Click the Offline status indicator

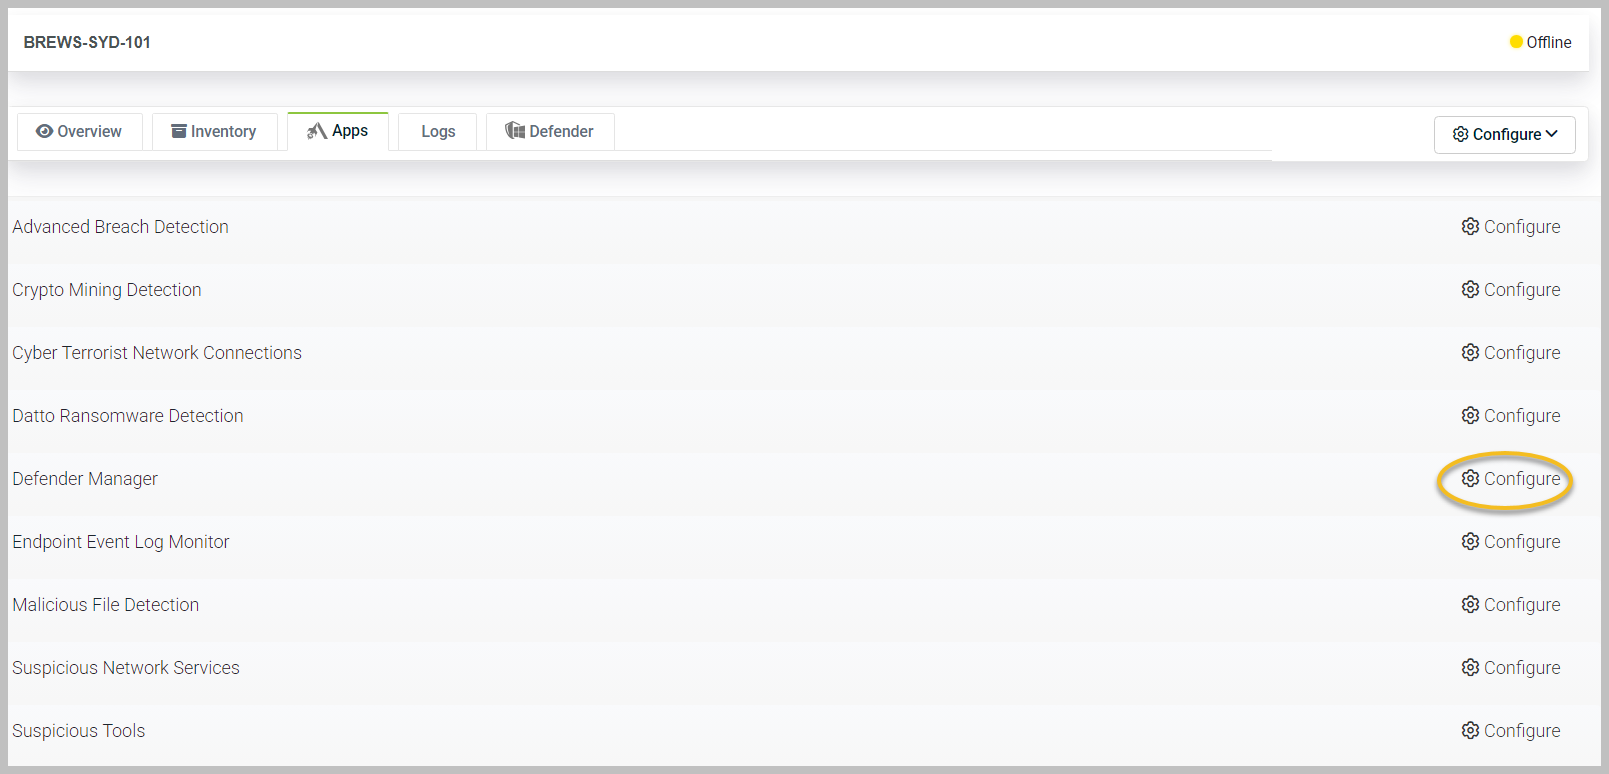point(1540,42)
